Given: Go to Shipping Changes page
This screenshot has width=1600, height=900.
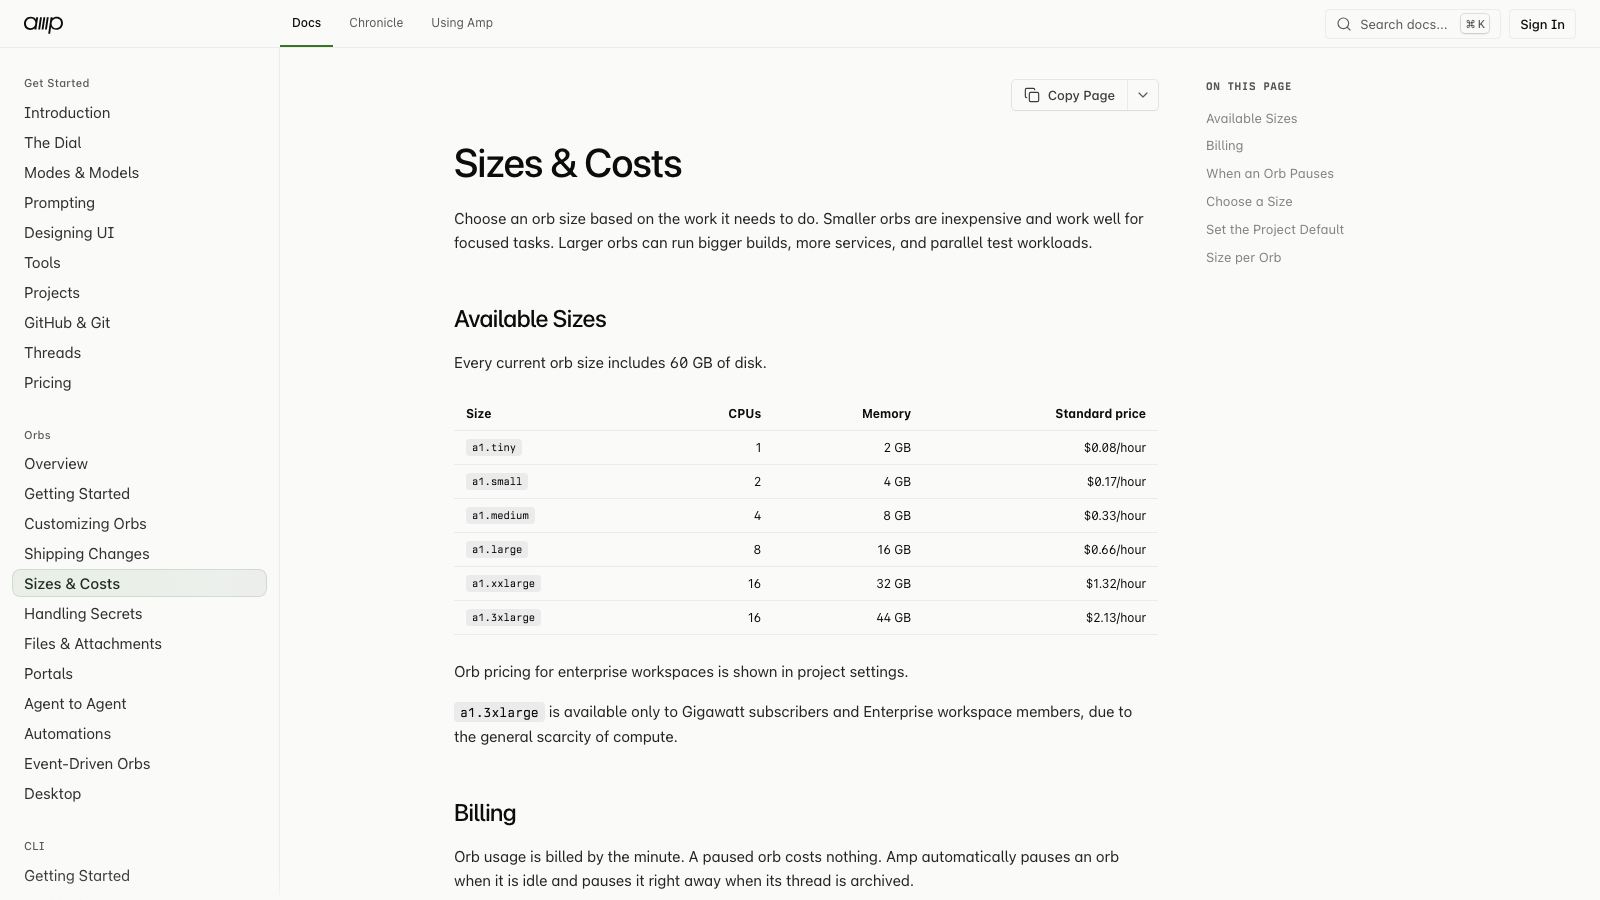Looking at the screenshot, I should (87, 554).
